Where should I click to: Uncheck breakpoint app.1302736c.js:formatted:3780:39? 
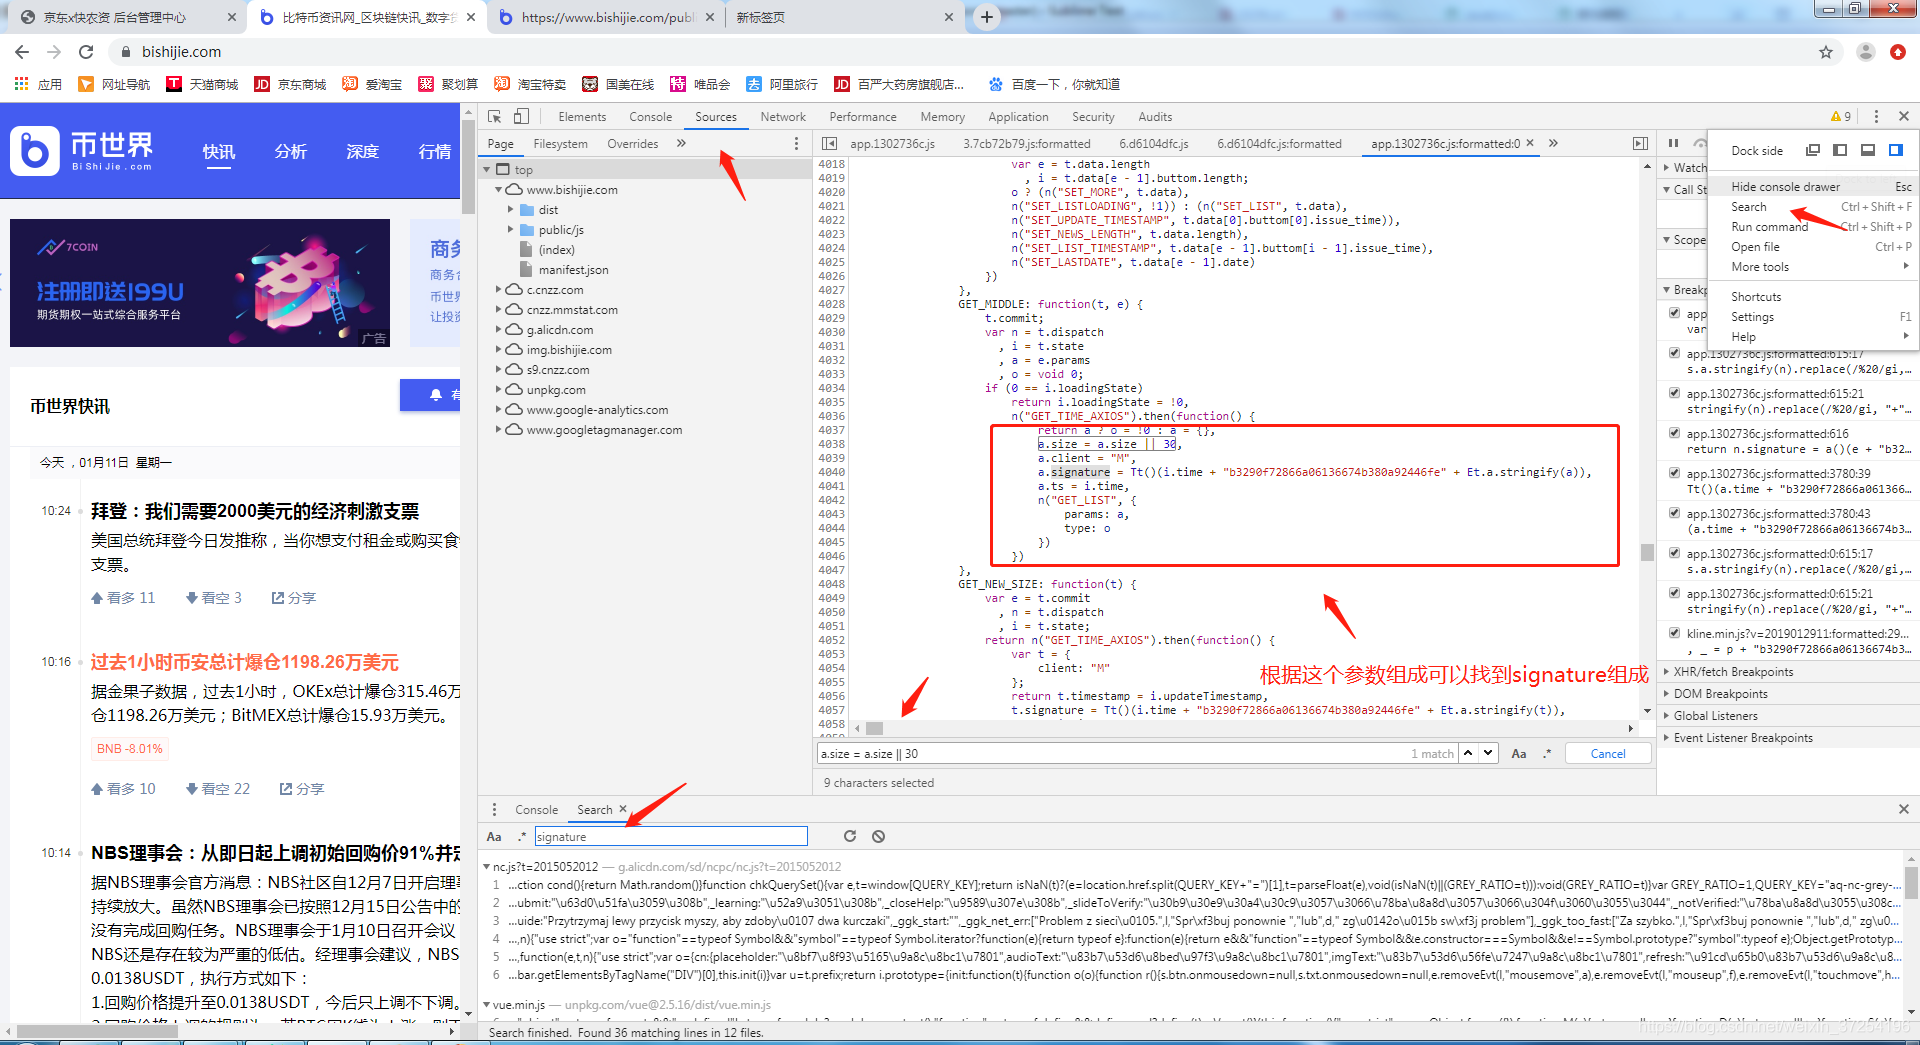coord(1674,473)
